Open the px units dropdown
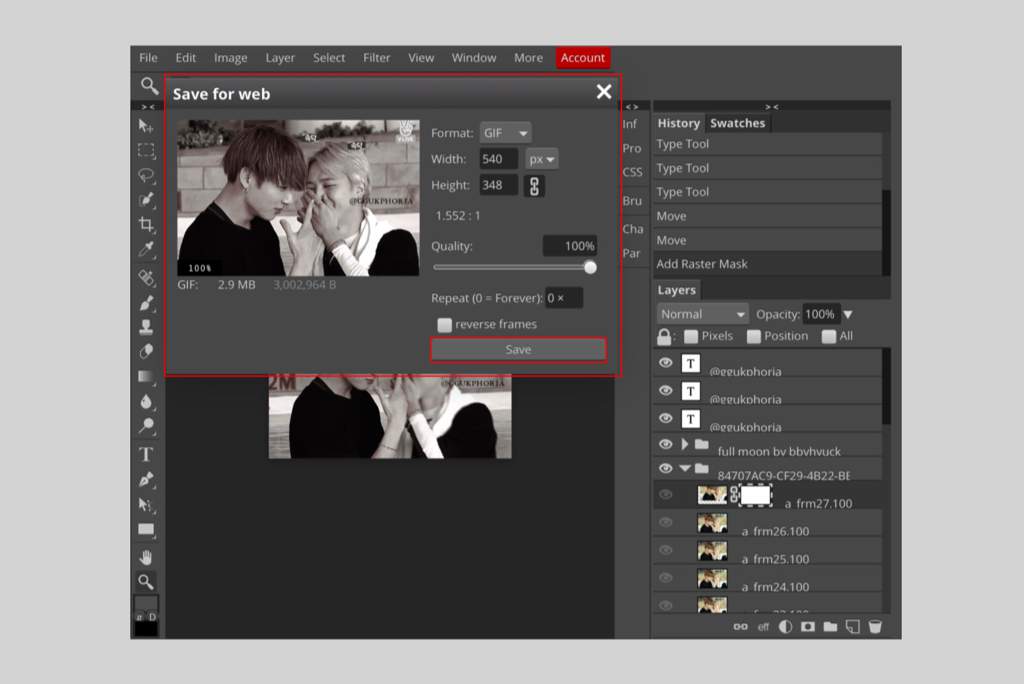Viewport: 1024px width, 684px height. [x=542, y=159]
